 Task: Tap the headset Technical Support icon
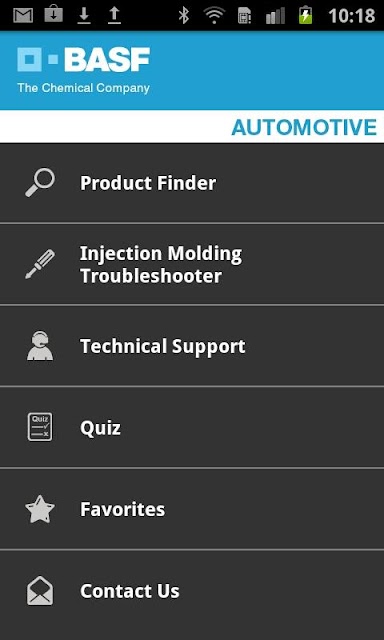point(40,346)
